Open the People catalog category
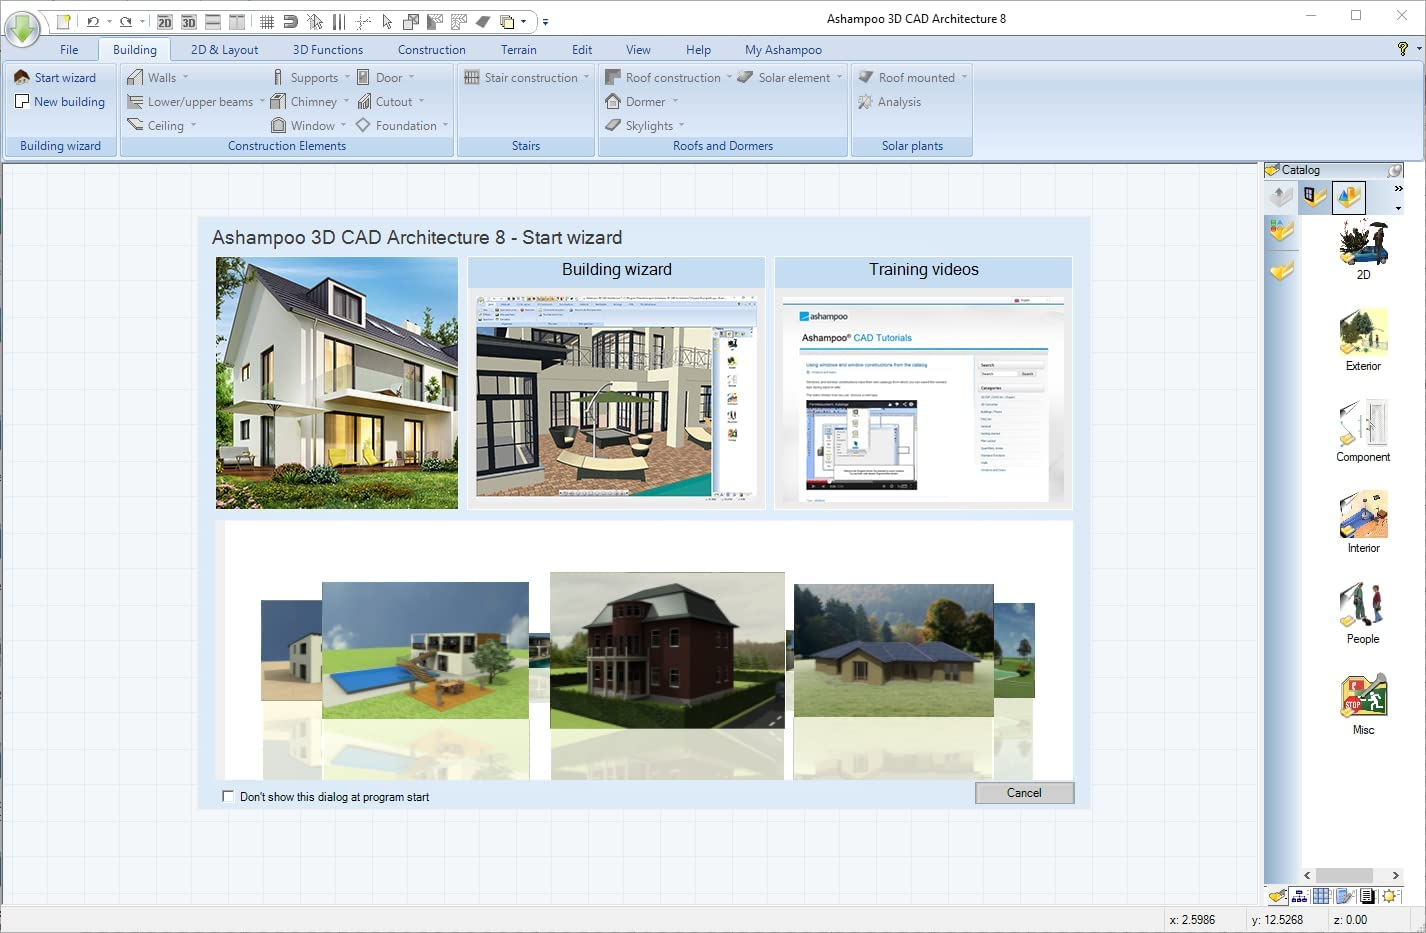This screenshot has width=1426, height=933. coord(1363,613)
